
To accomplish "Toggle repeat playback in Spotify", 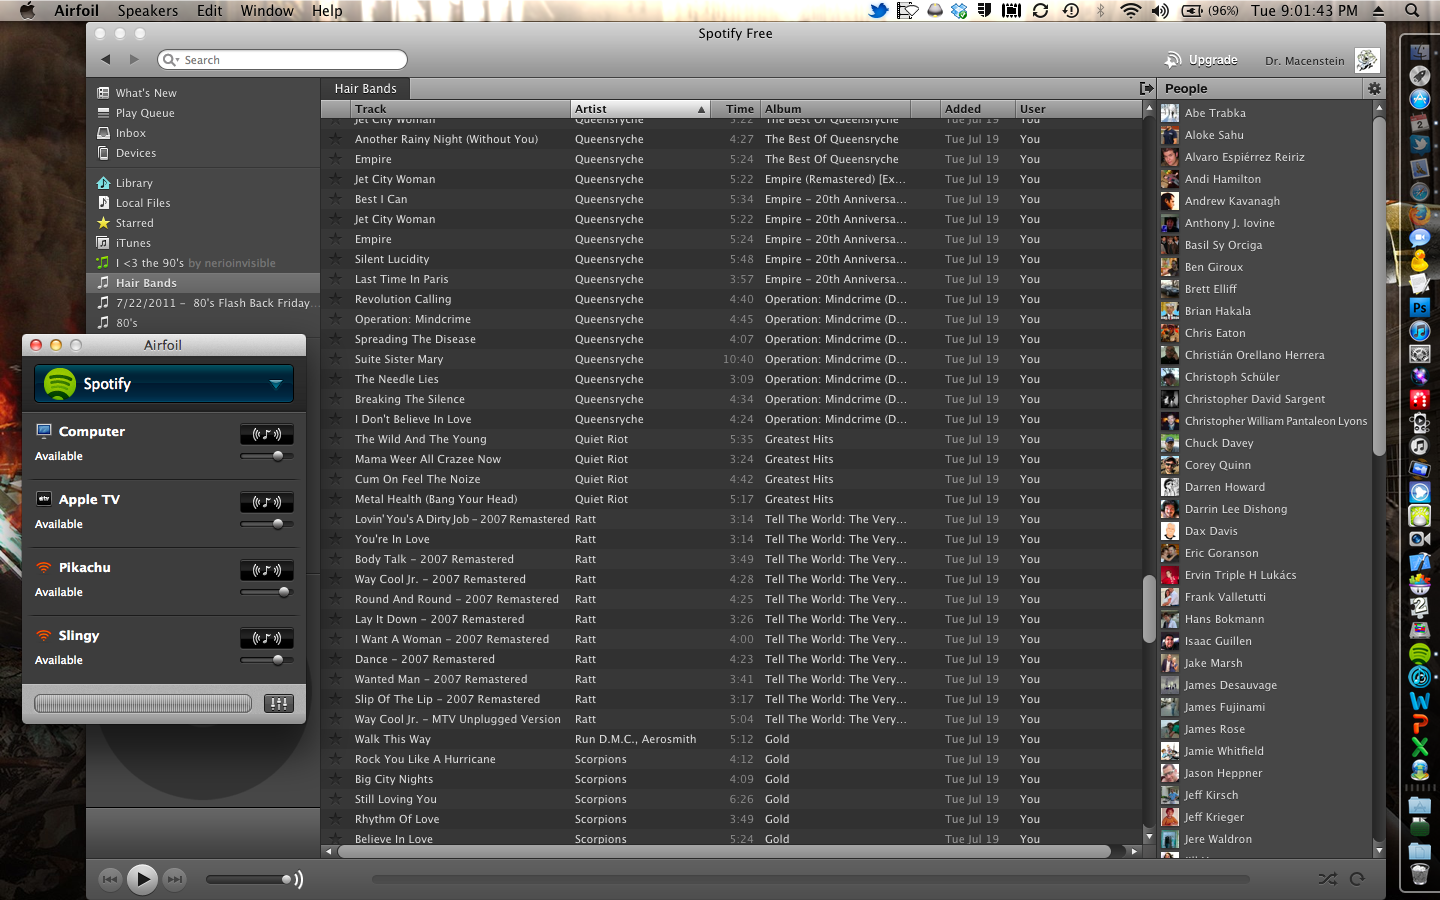I will [x=1357, y=879].
